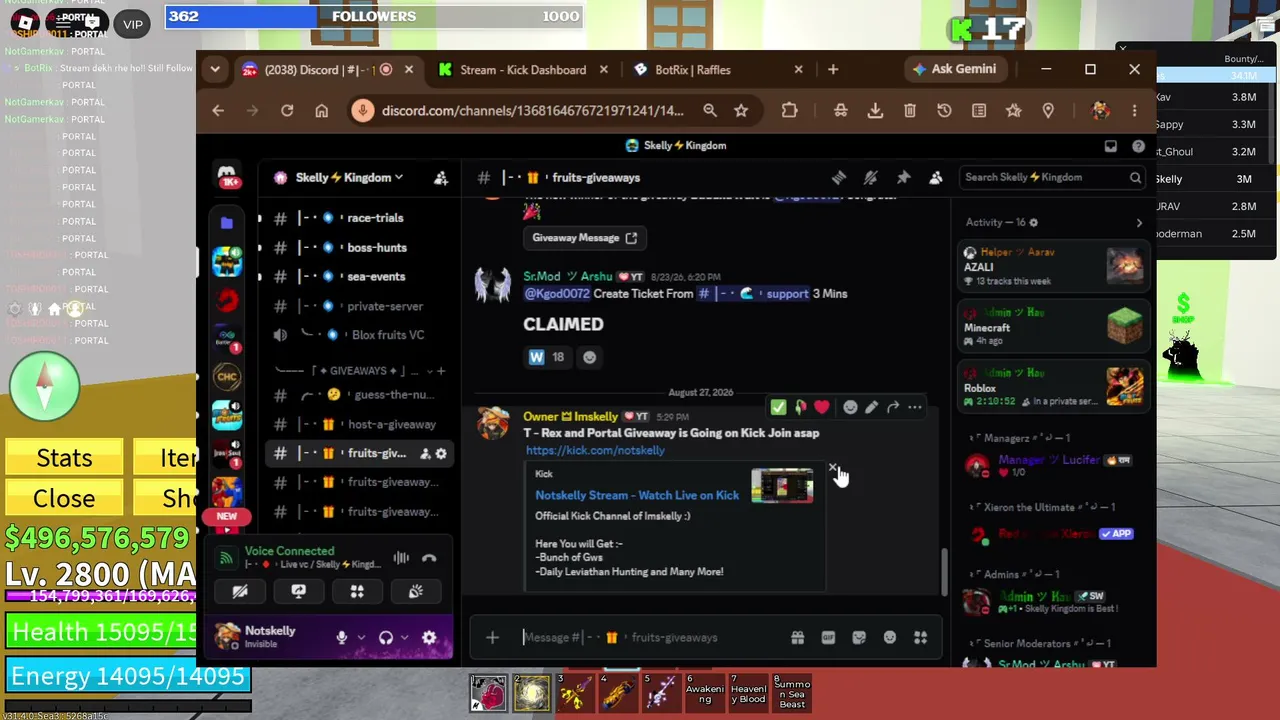Switch to Stream - Kick Dashboard tab
This screenshot has width=1280, height=720.
coord(522,70)
